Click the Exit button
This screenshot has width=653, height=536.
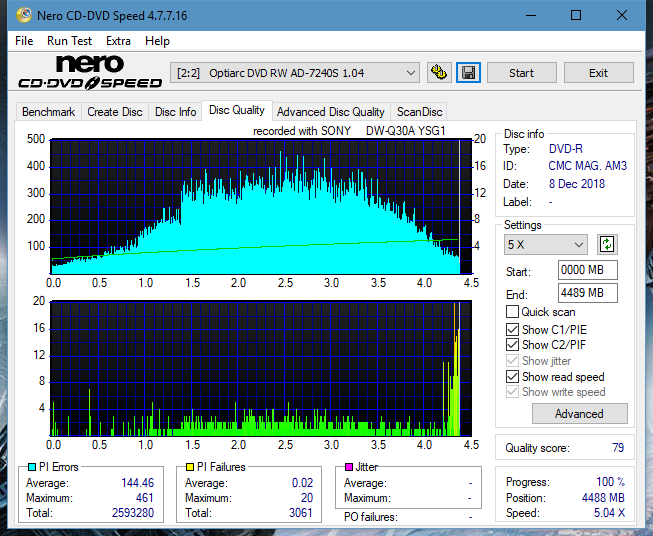click(x=598, y=73)
